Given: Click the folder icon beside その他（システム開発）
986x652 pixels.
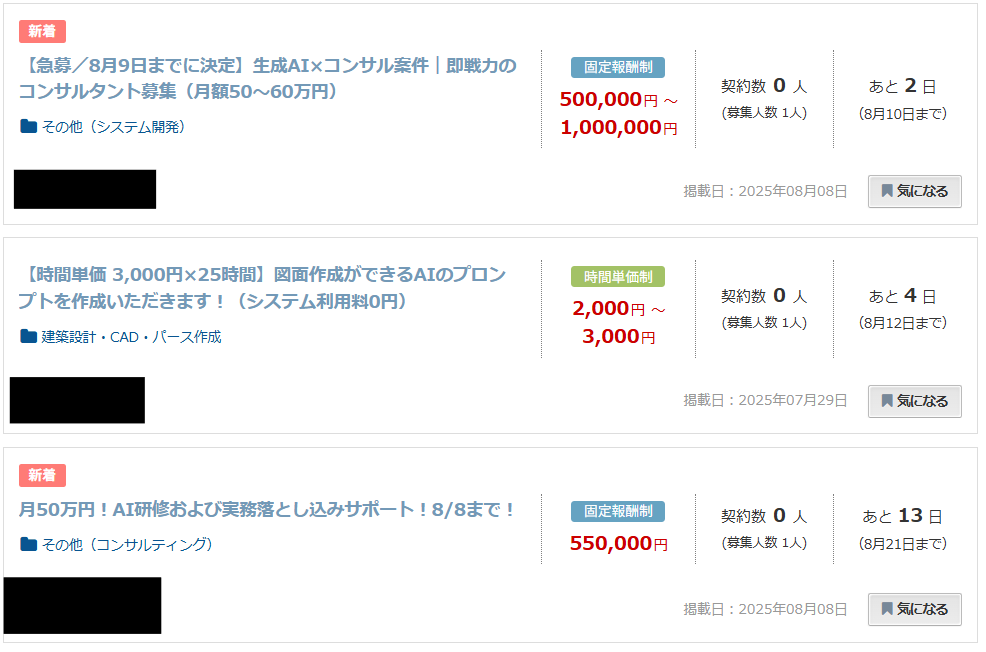Looking at the screenshot, I should pyautogui.click(x=28, y=127).
